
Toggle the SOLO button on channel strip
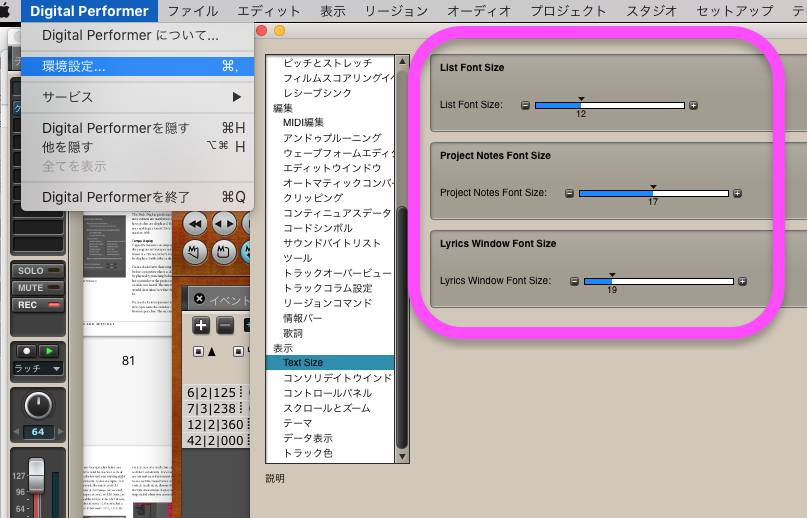coord(38,270)
